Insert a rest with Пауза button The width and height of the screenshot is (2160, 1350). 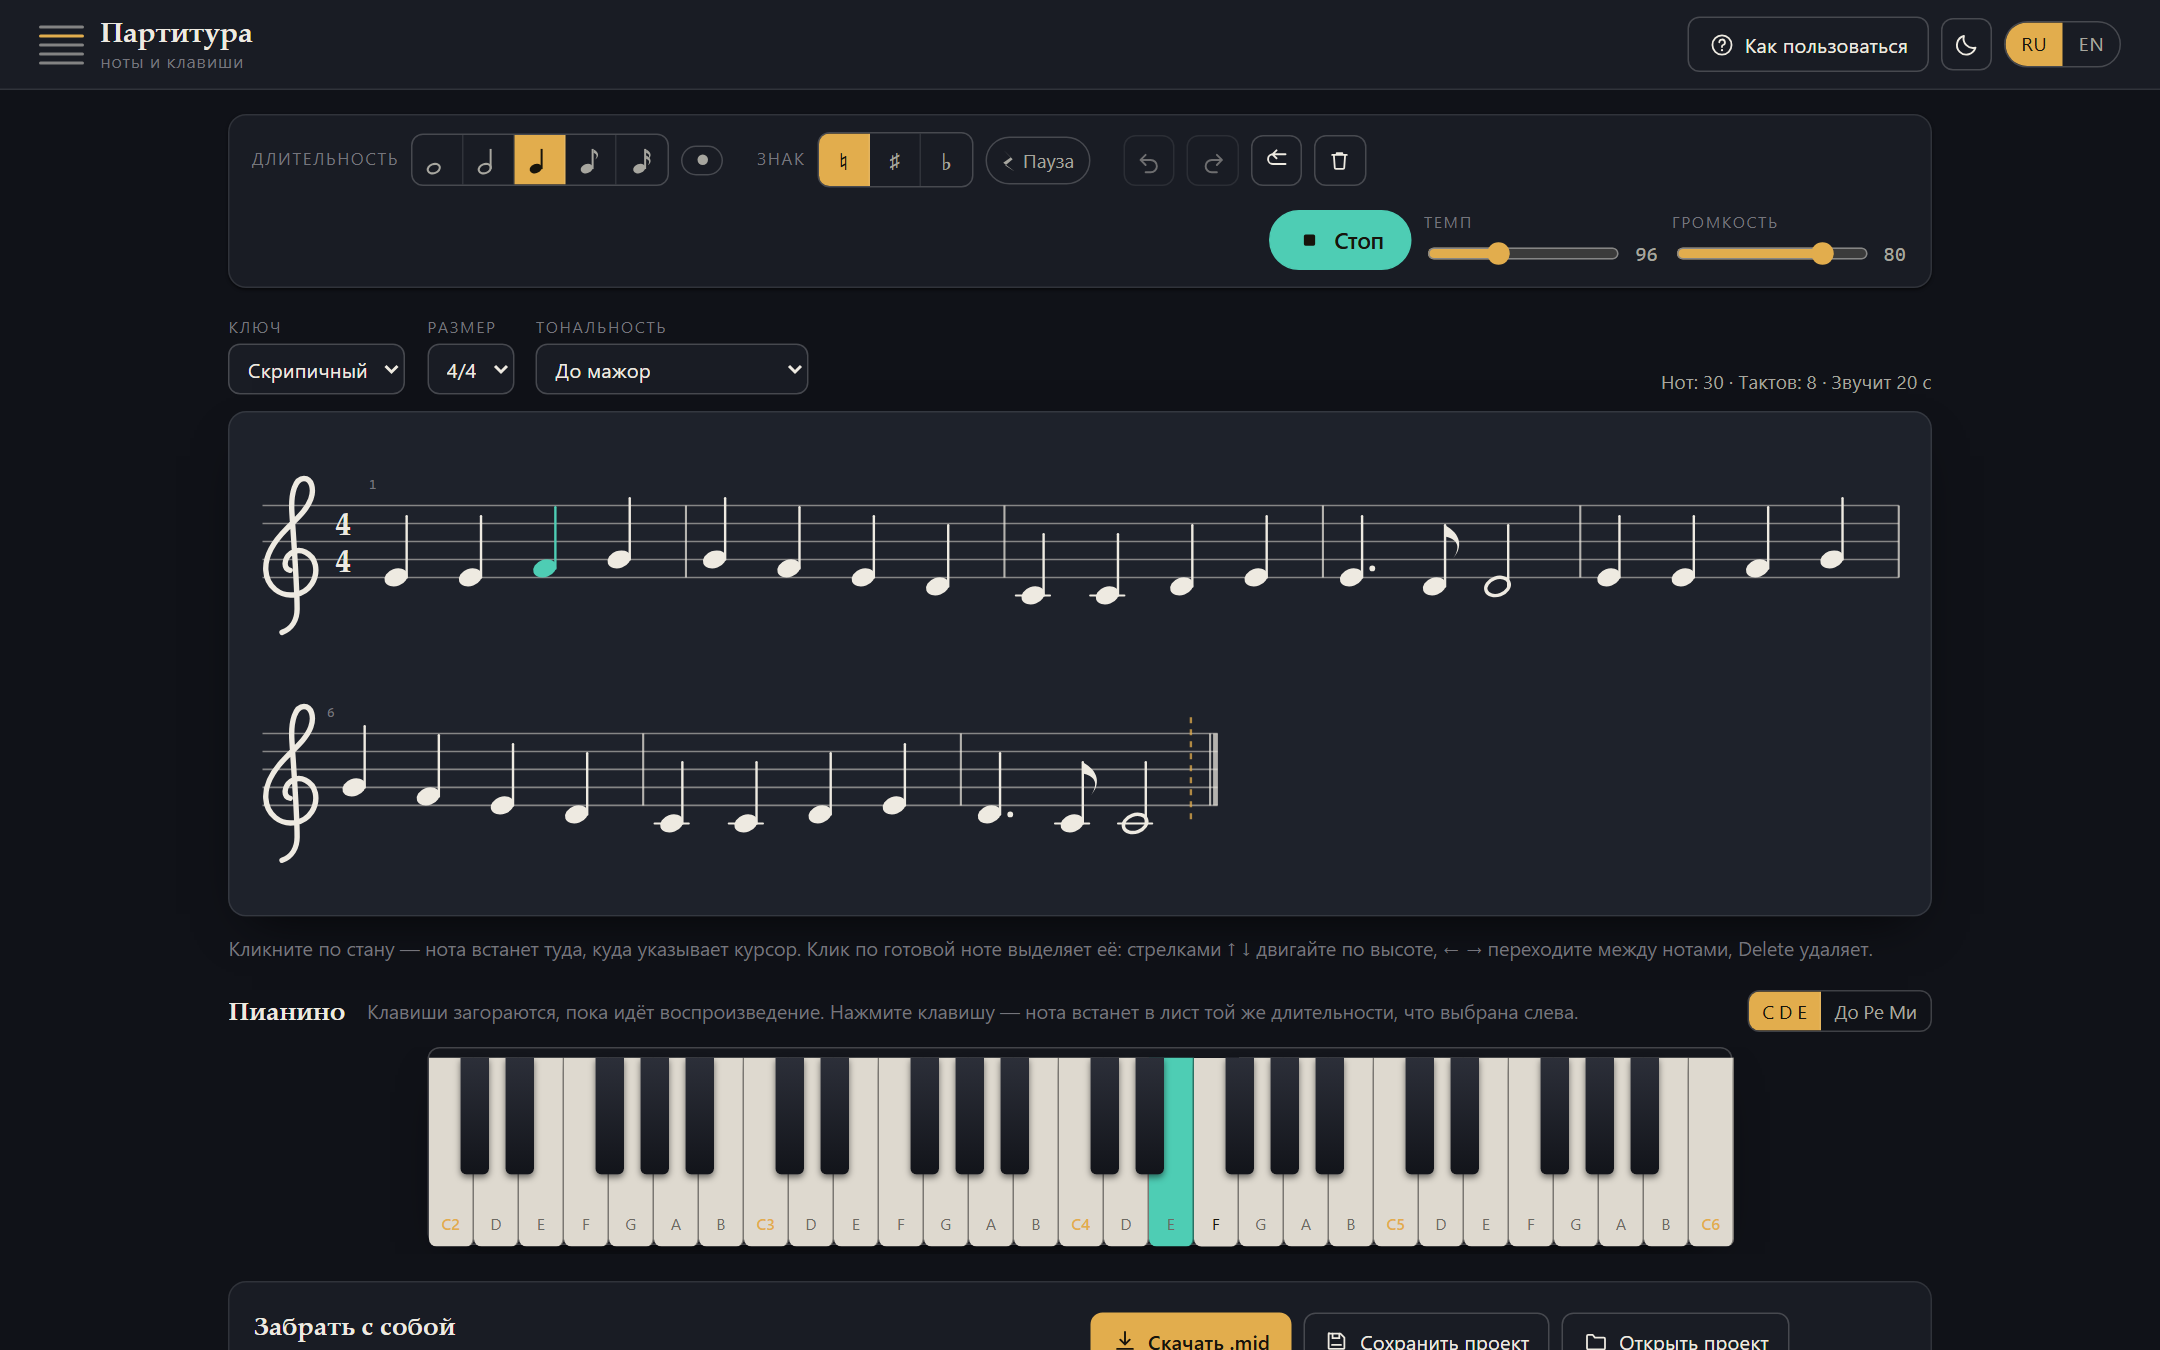tap(1038, 161)
